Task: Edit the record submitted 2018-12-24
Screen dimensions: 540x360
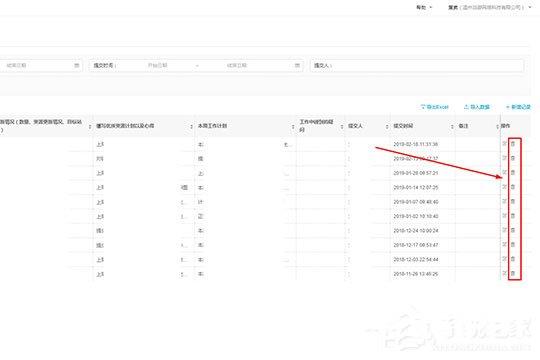Action: point(505,230)
